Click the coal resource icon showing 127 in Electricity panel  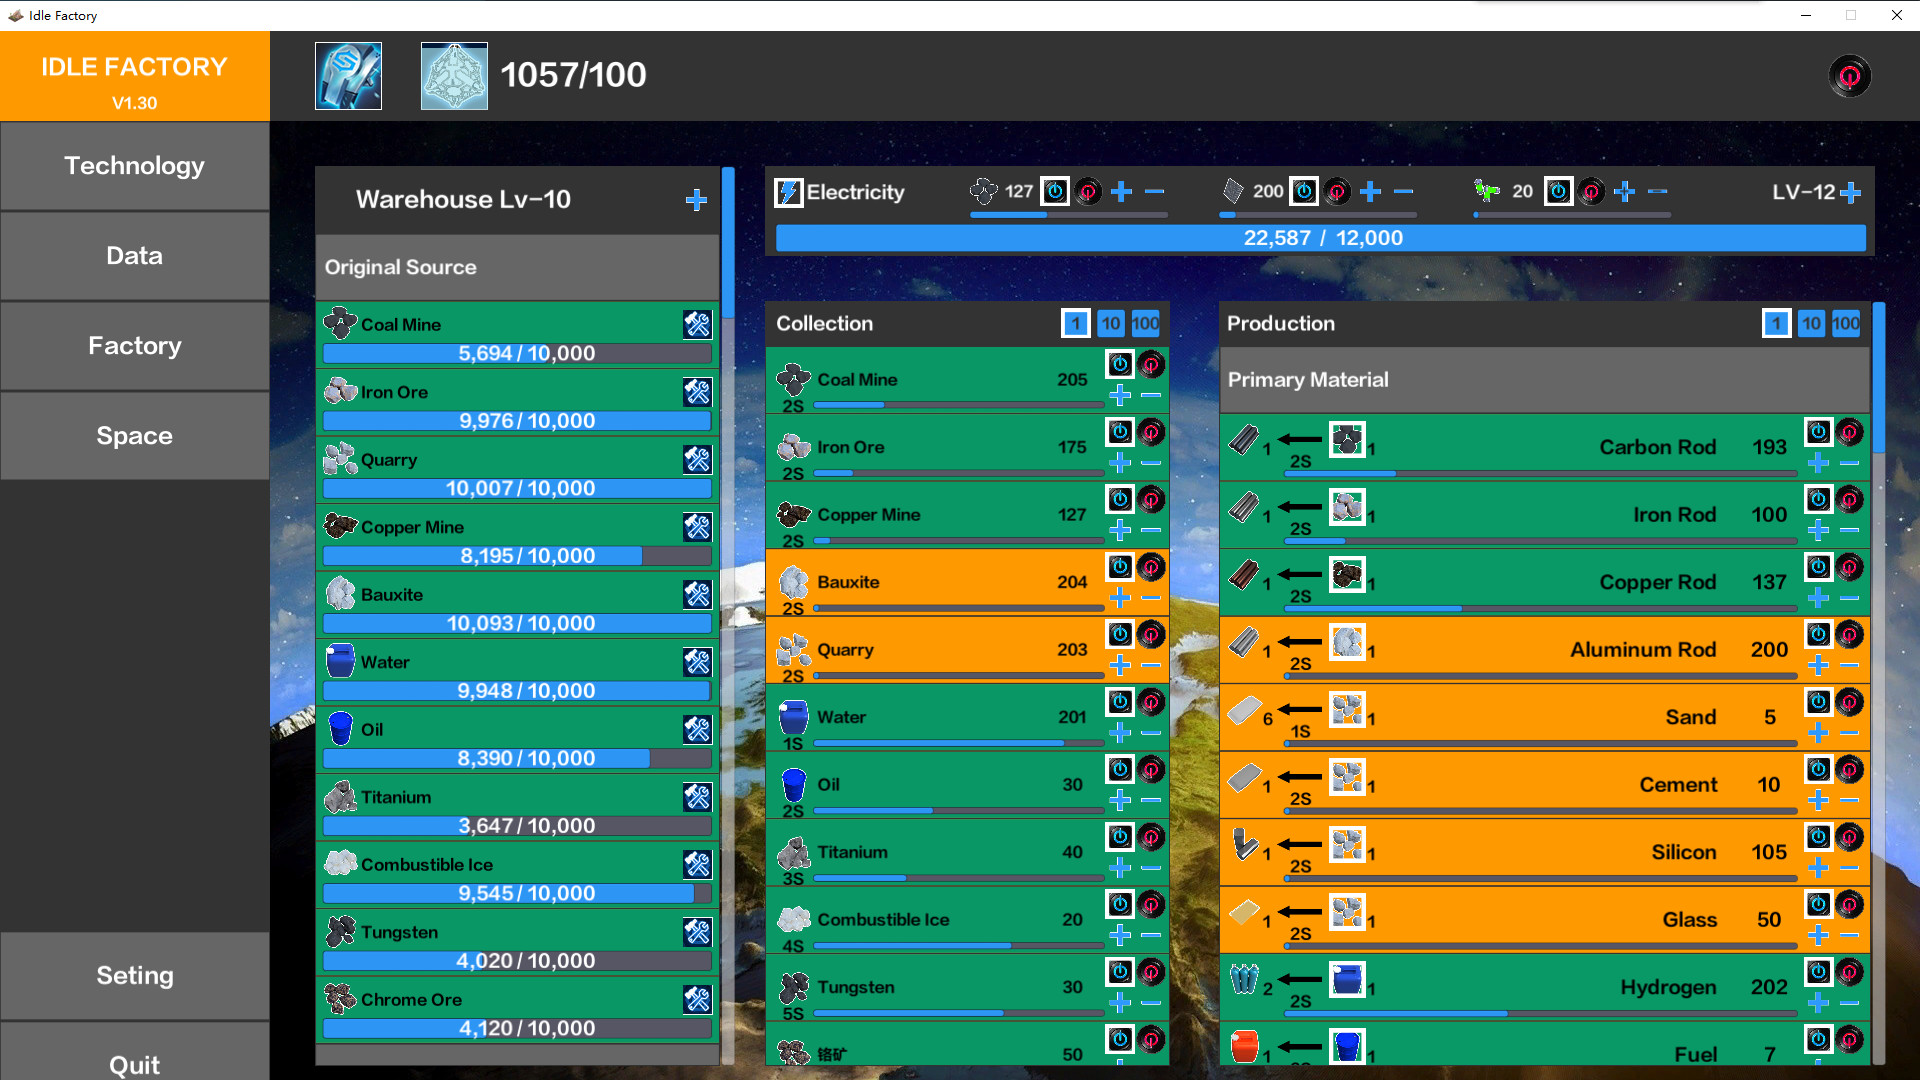985,191
